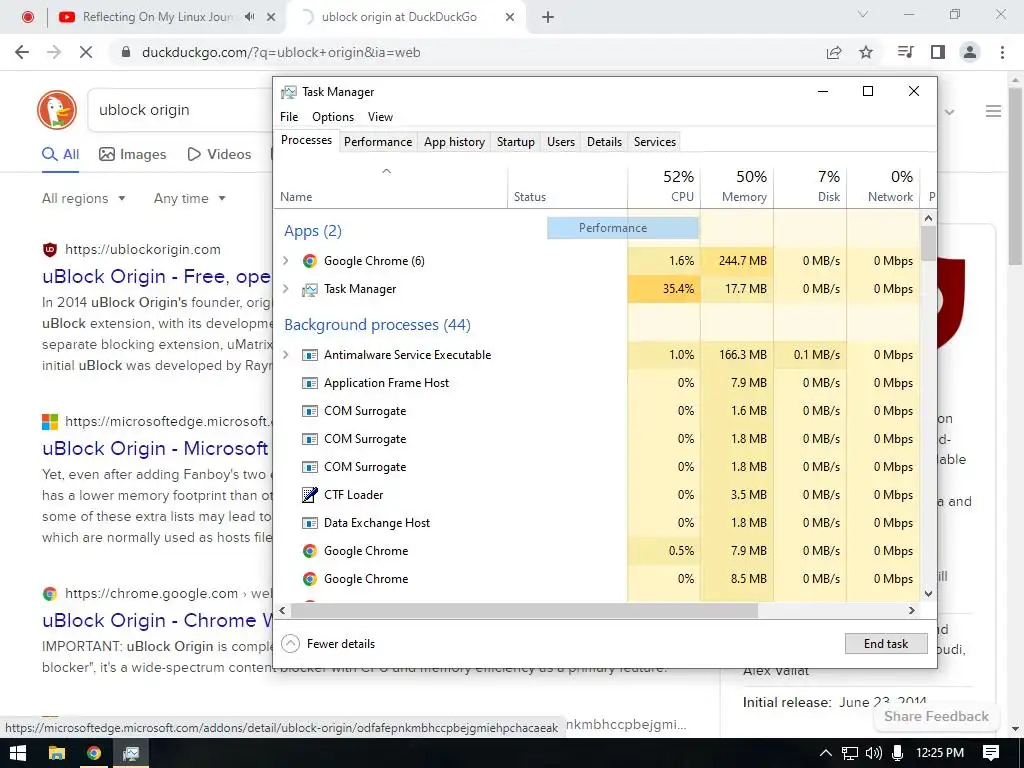Click the Application Frame Host icon
The image size is (1024, 768).
(310, 383)
